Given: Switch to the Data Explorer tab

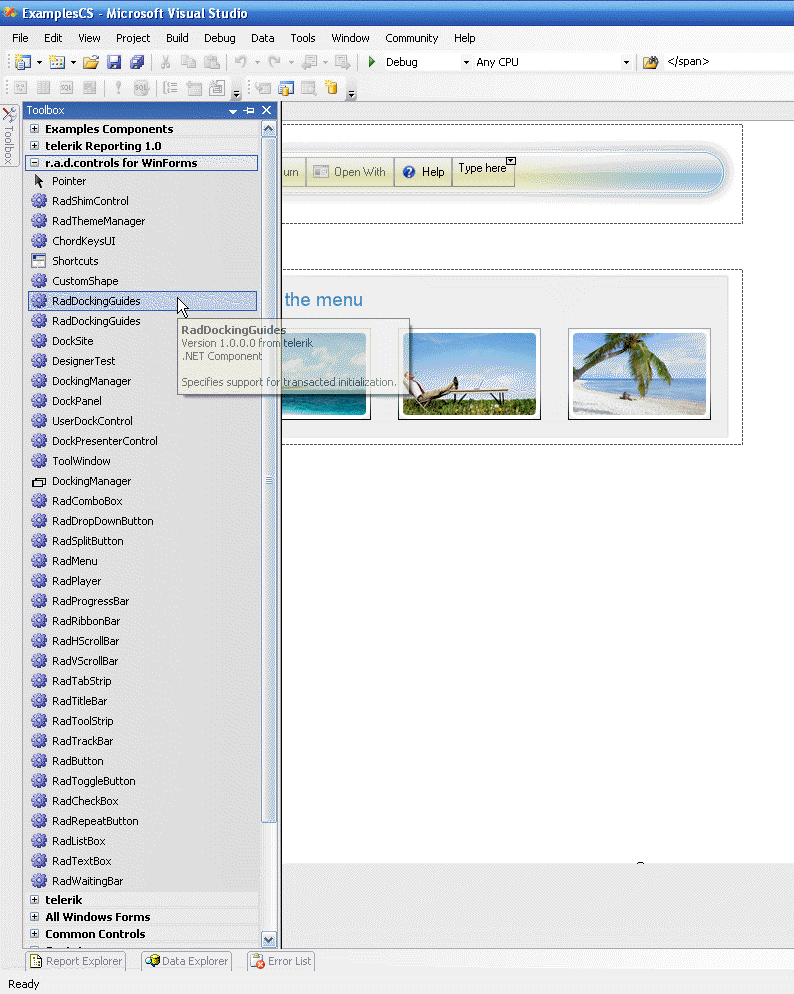Looking at the screenshot, I should point(186,961).
